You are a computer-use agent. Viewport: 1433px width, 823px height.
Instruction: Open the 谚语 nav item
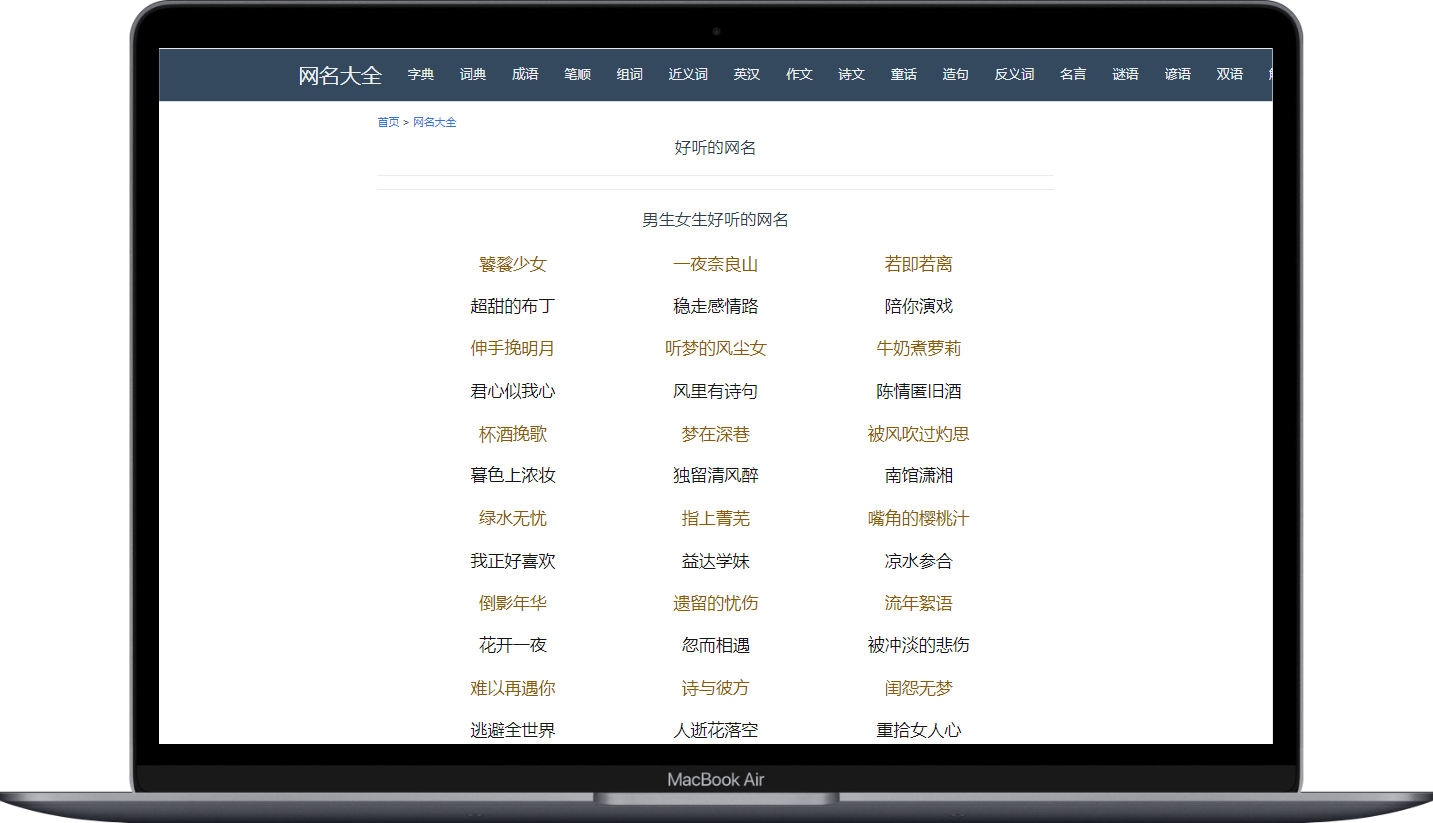pos(1178,74)
